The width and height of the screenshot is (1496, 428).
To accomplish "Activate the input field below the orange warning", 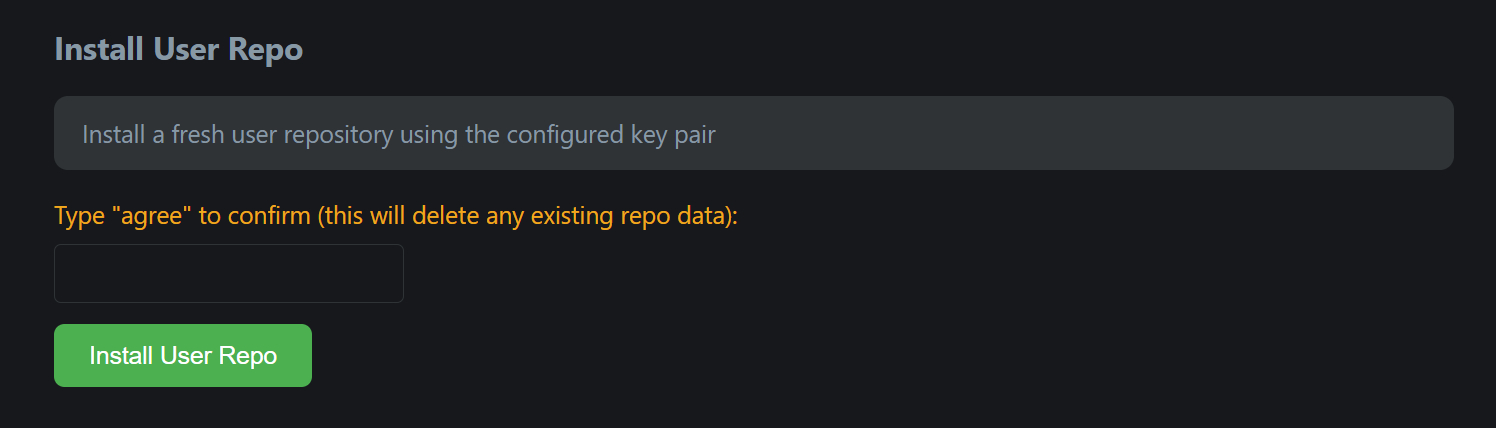I will coord(228,273).
